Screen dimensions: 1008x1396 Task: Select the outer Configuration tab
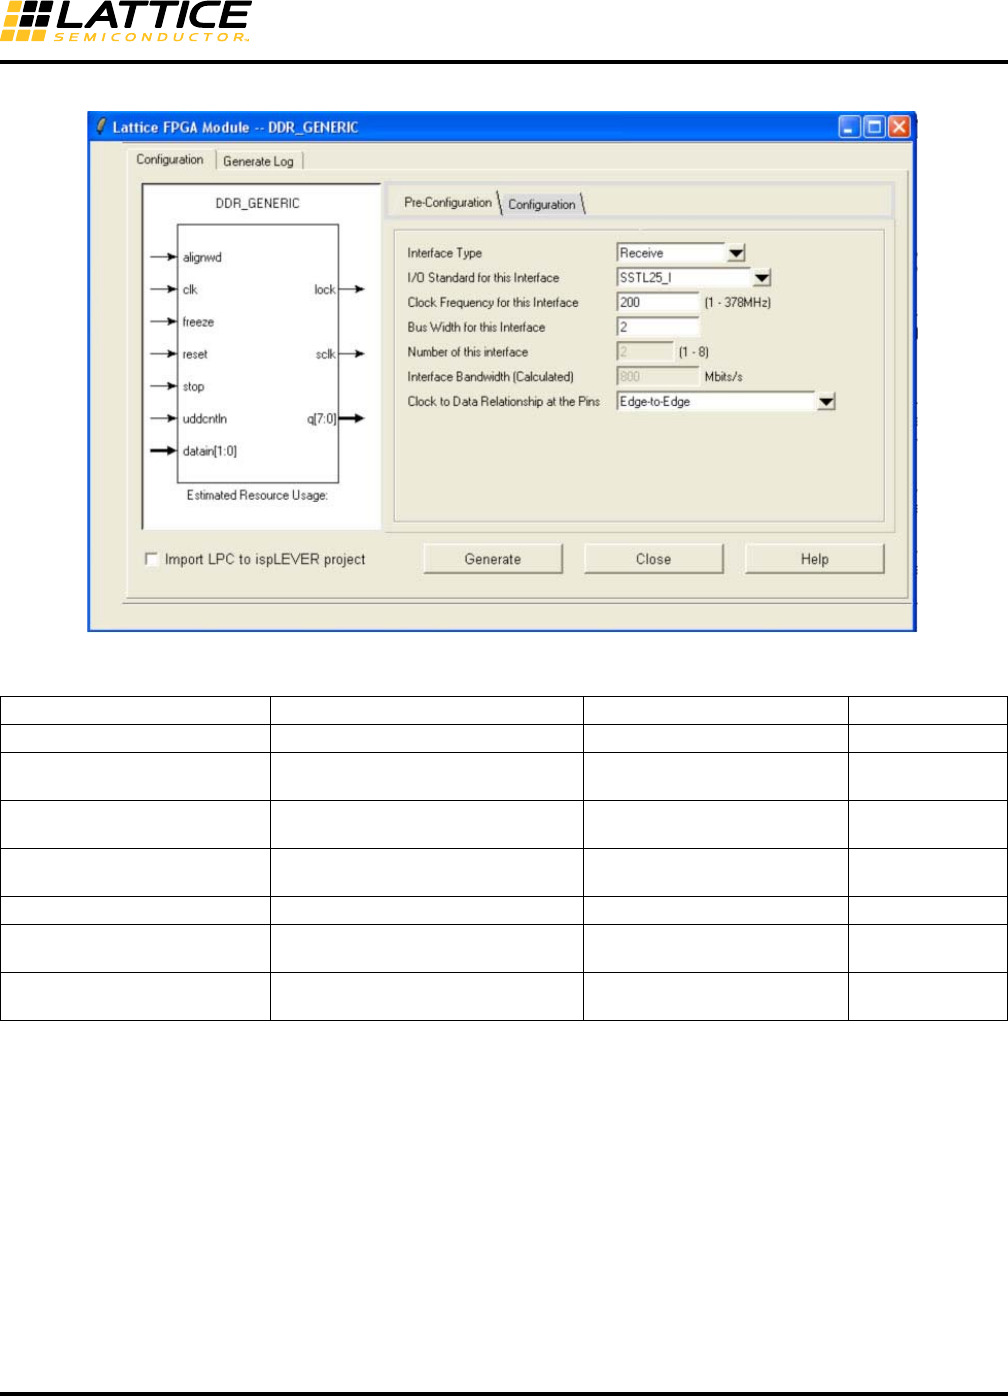click(x=170, y=160)
